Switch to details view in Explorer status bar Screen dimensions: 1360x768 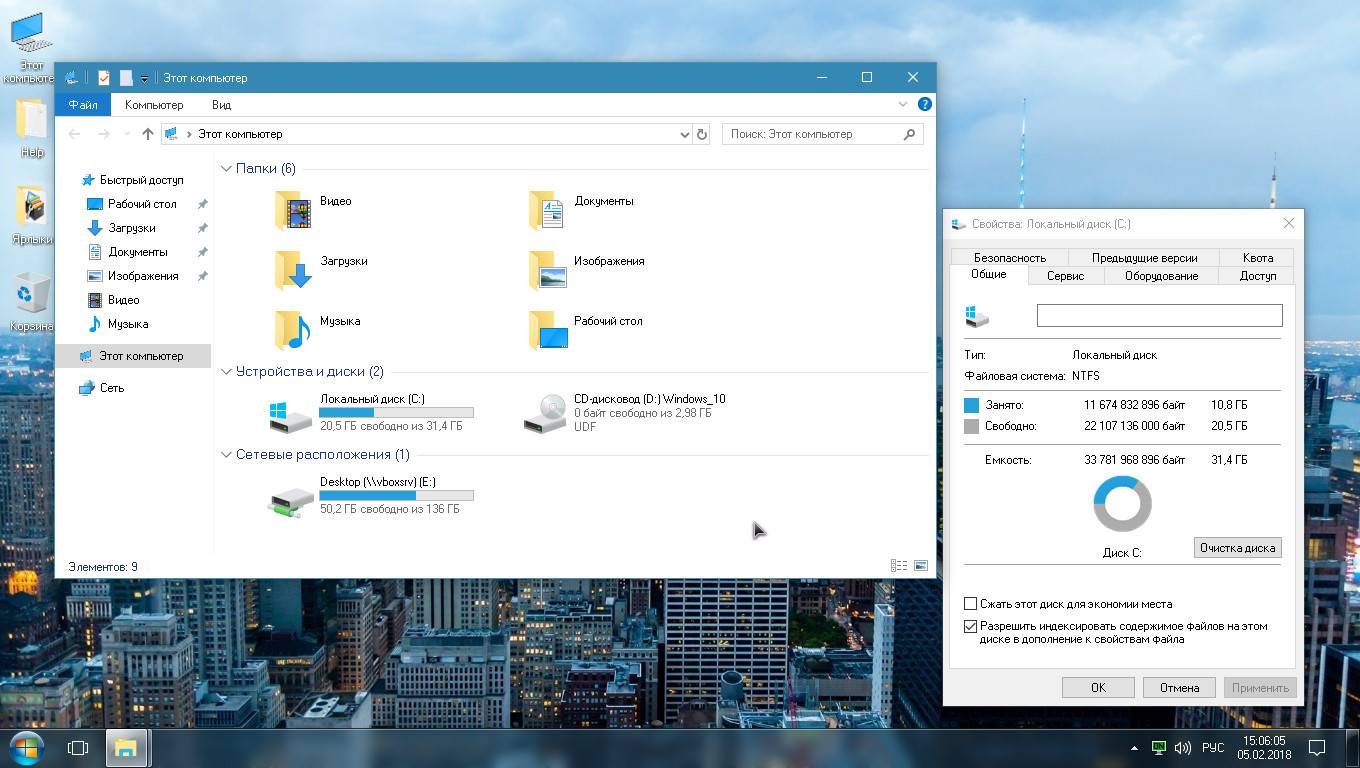coord(899,566)
